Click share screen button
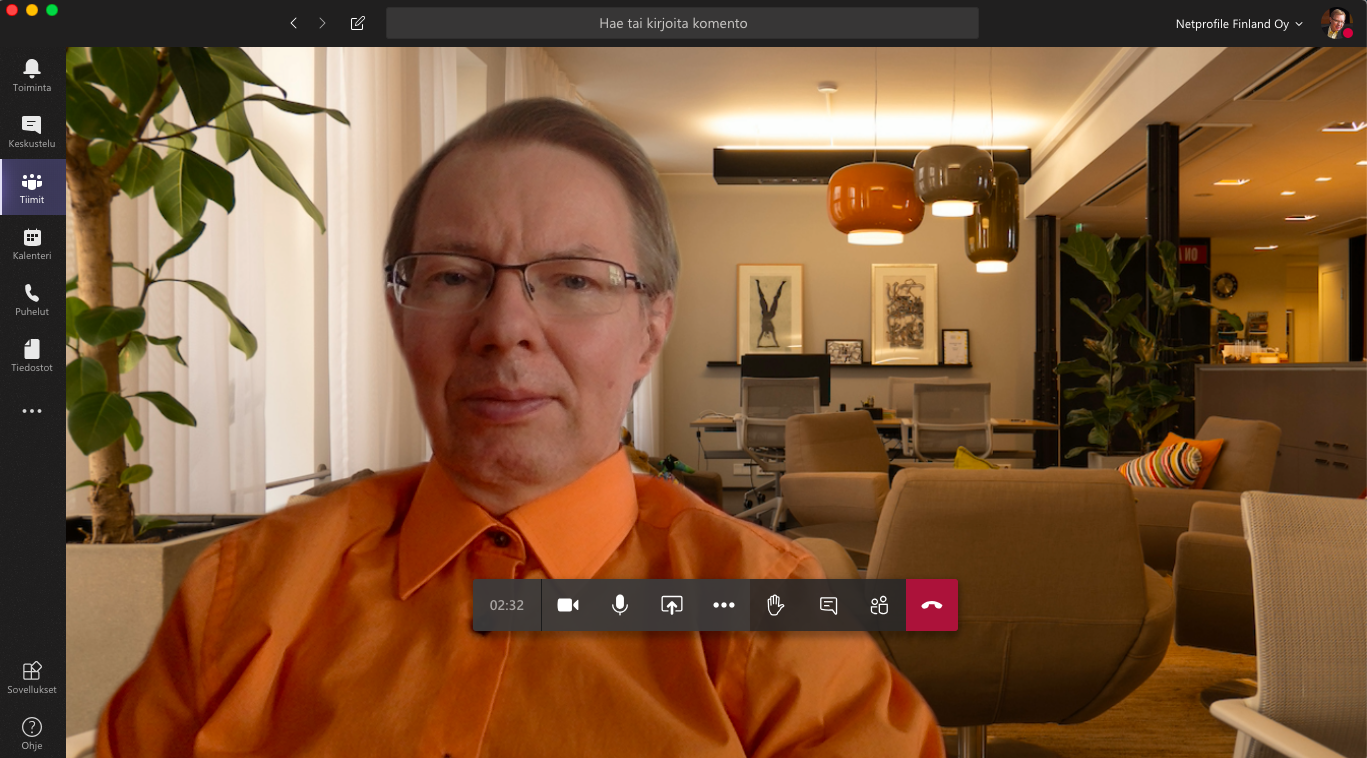 672,605
